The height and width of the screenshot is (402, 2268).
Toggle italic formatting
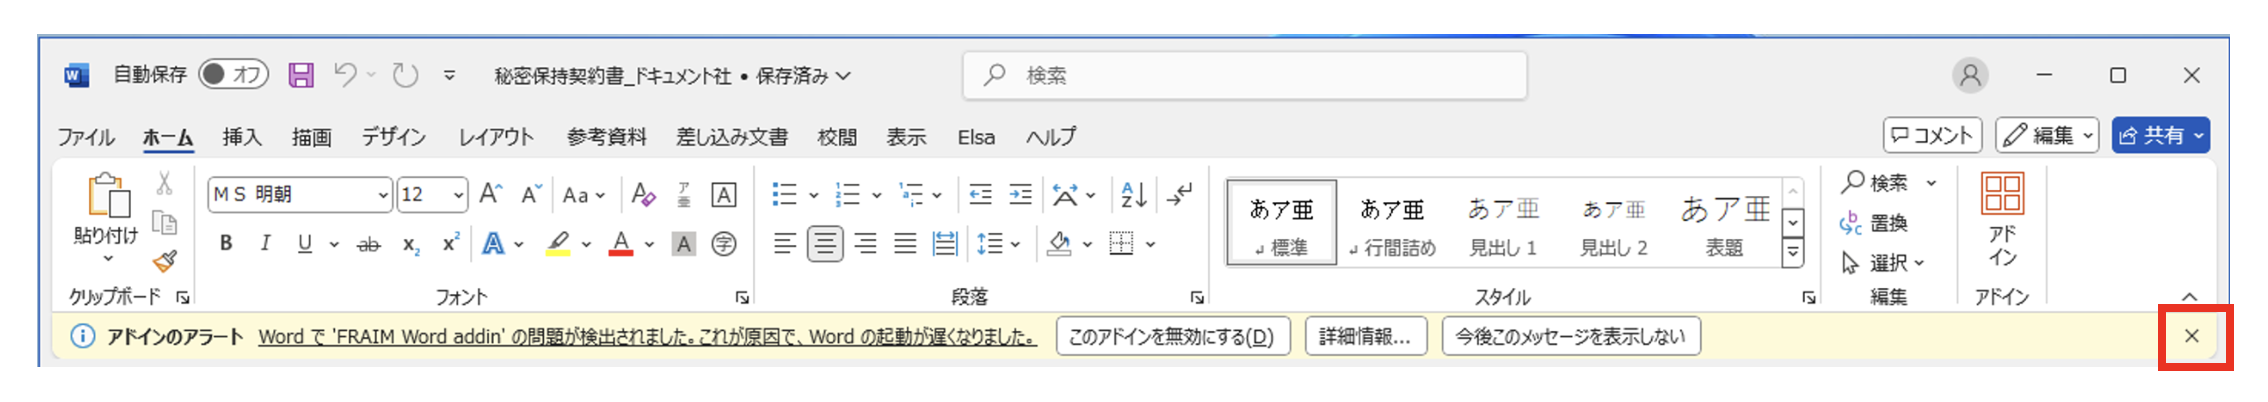(x=265, y=244)
